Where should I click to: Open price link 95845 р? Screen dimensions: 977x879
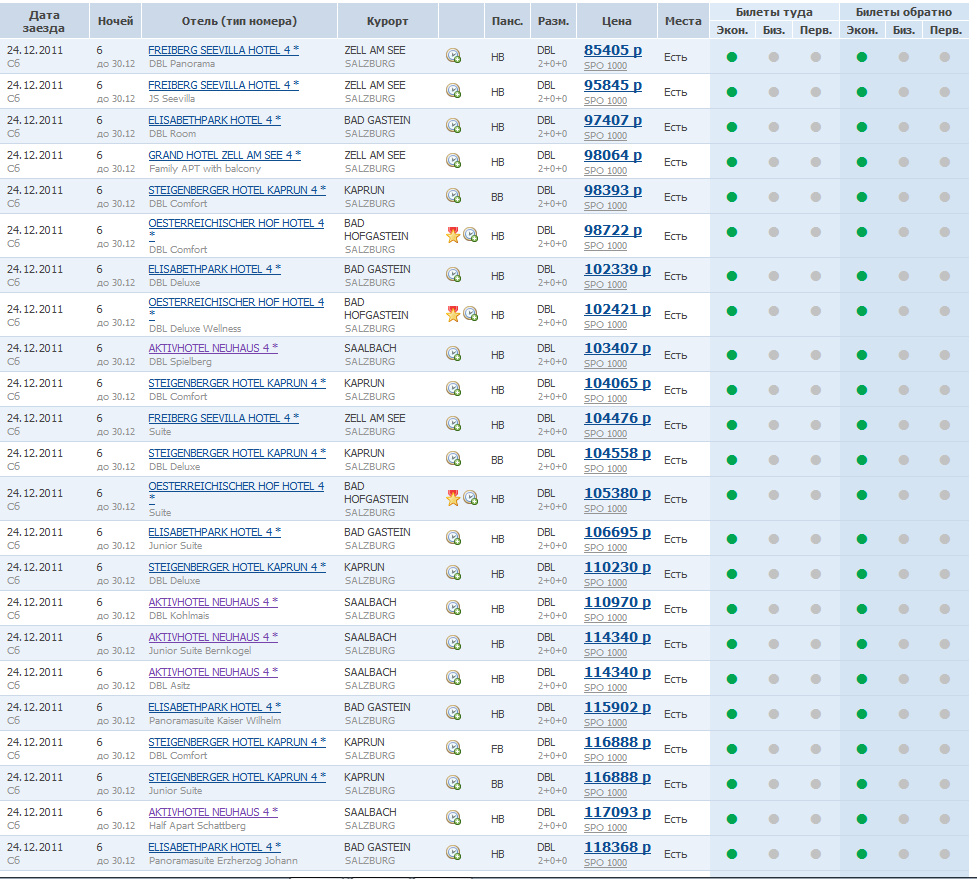(612, 85)
